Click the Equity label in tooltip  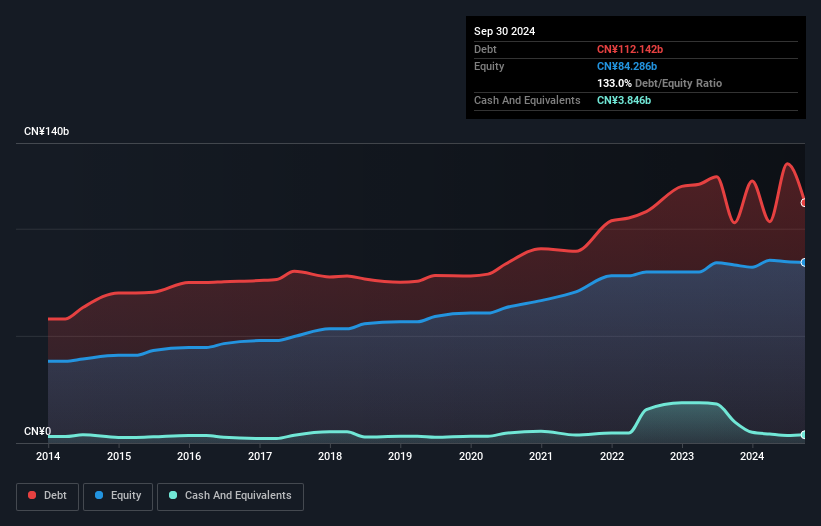click(x=489, y=66)
